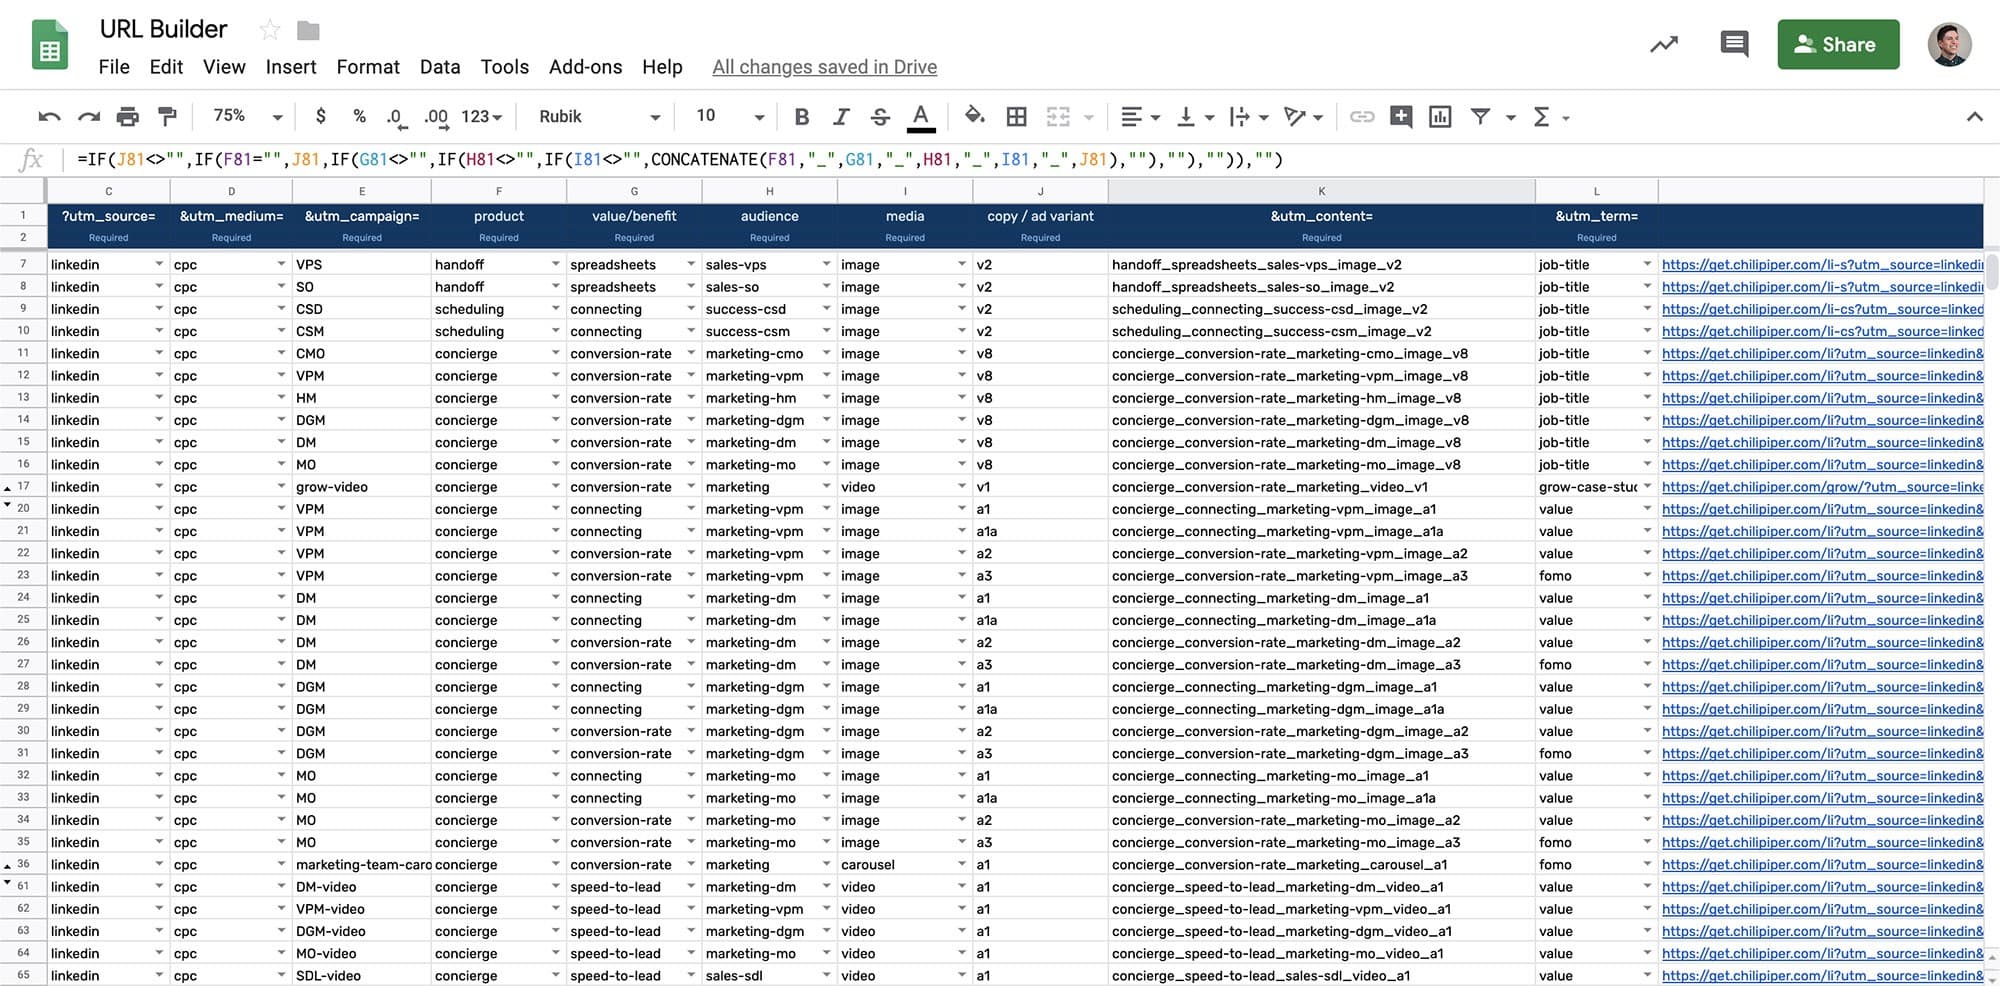
Task: Open the chilipiper URL link in row 17
Action: click(1822, 487)
